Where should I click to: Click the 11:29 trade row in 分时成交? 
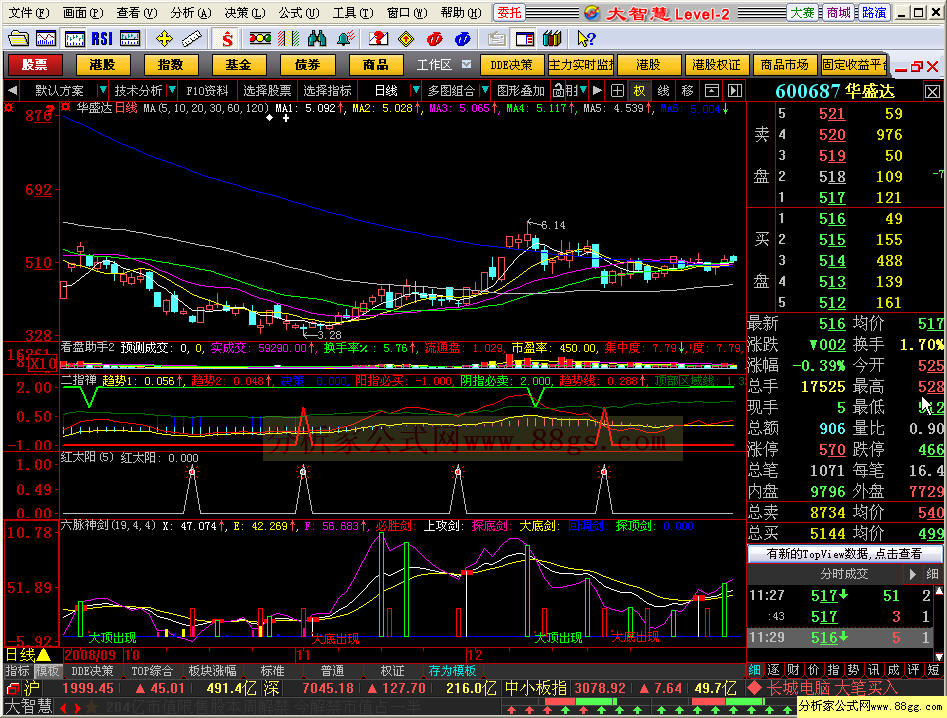pos(839,637)
